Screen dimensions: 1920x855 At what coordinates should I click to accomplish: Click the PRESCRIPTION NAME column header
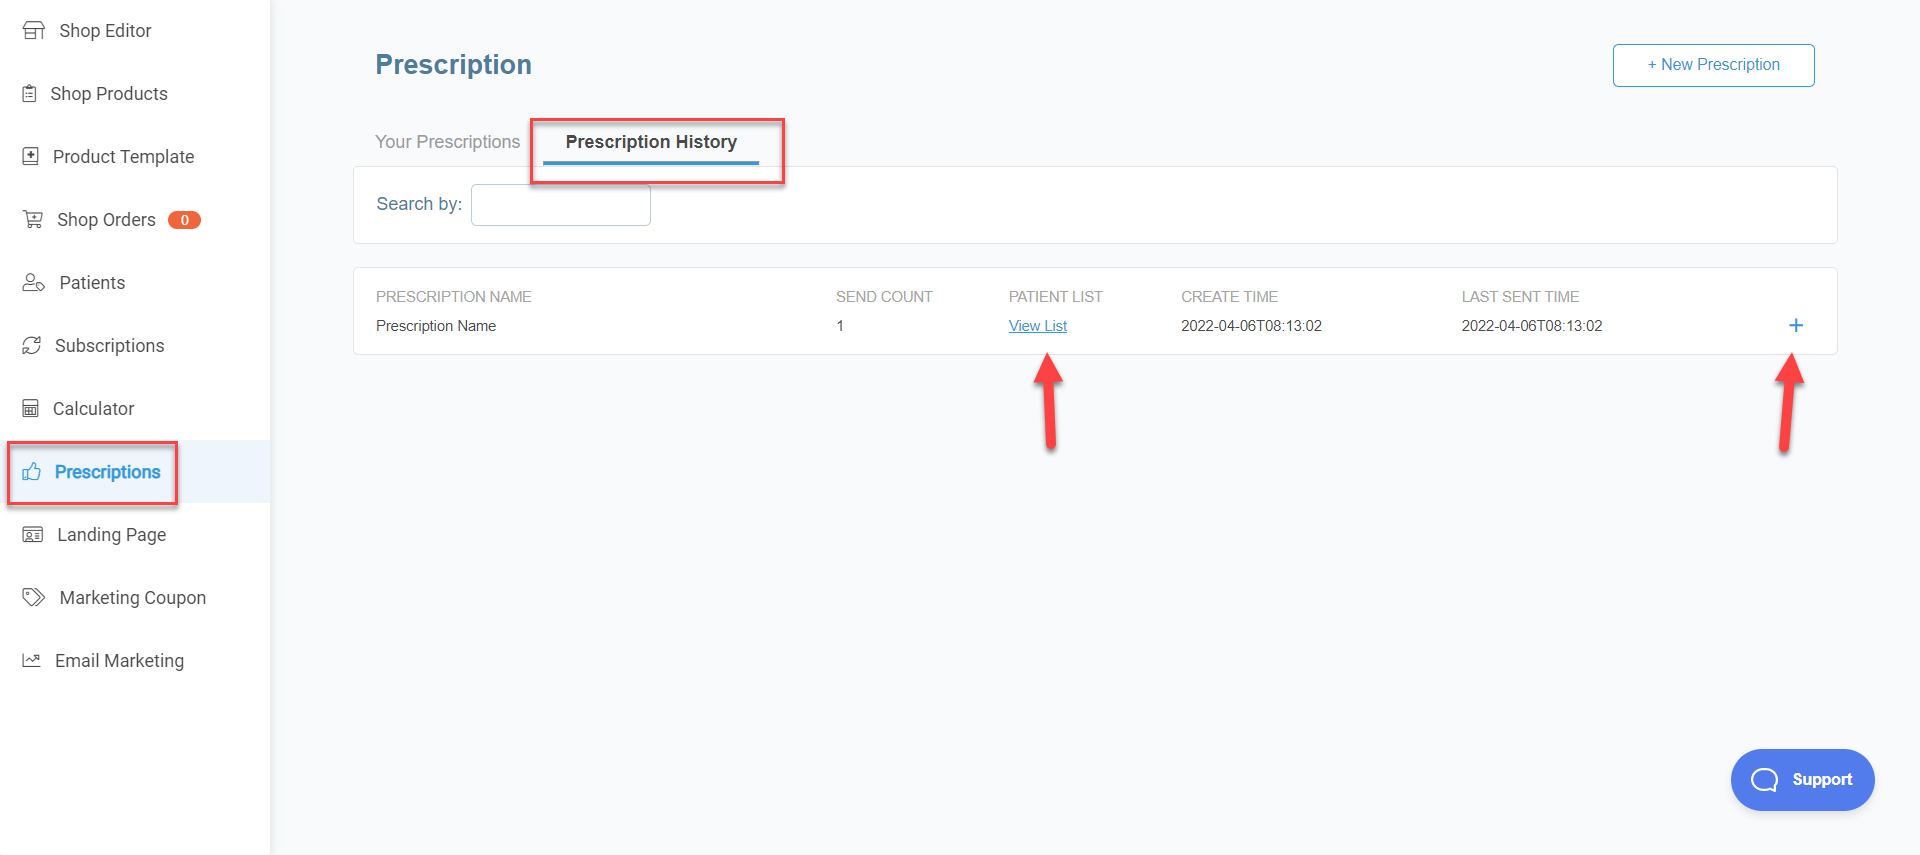pyautogui.click(x=453, y=297)
